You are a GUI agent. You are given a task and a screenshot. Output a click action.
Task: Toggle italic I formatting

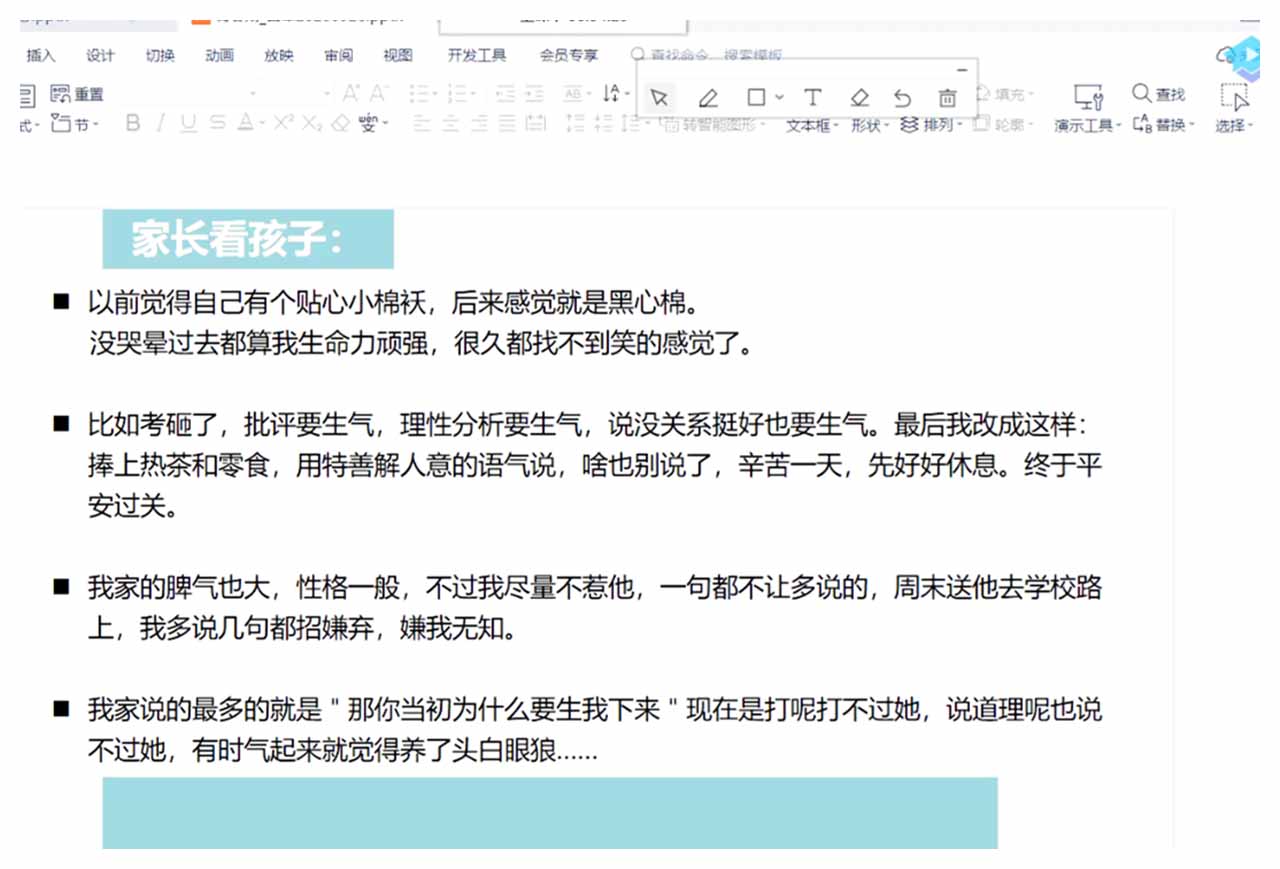click(161, 123)
